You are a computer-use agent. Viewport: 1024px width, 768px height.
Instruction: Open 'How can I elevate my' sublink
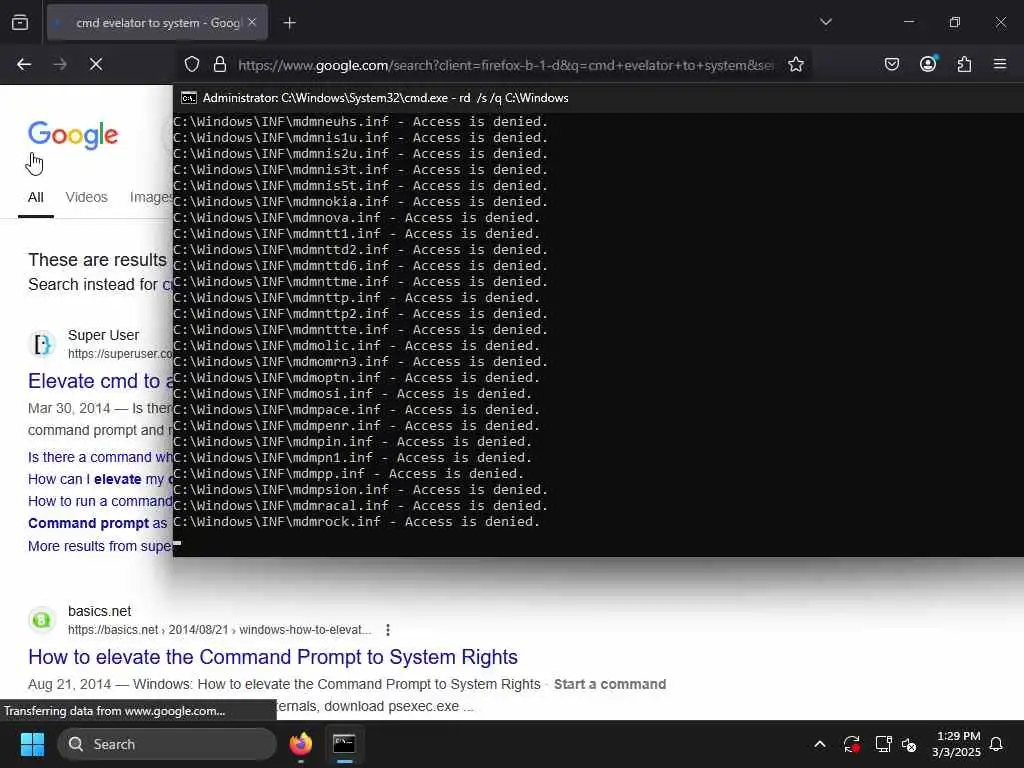click(100, 479)
